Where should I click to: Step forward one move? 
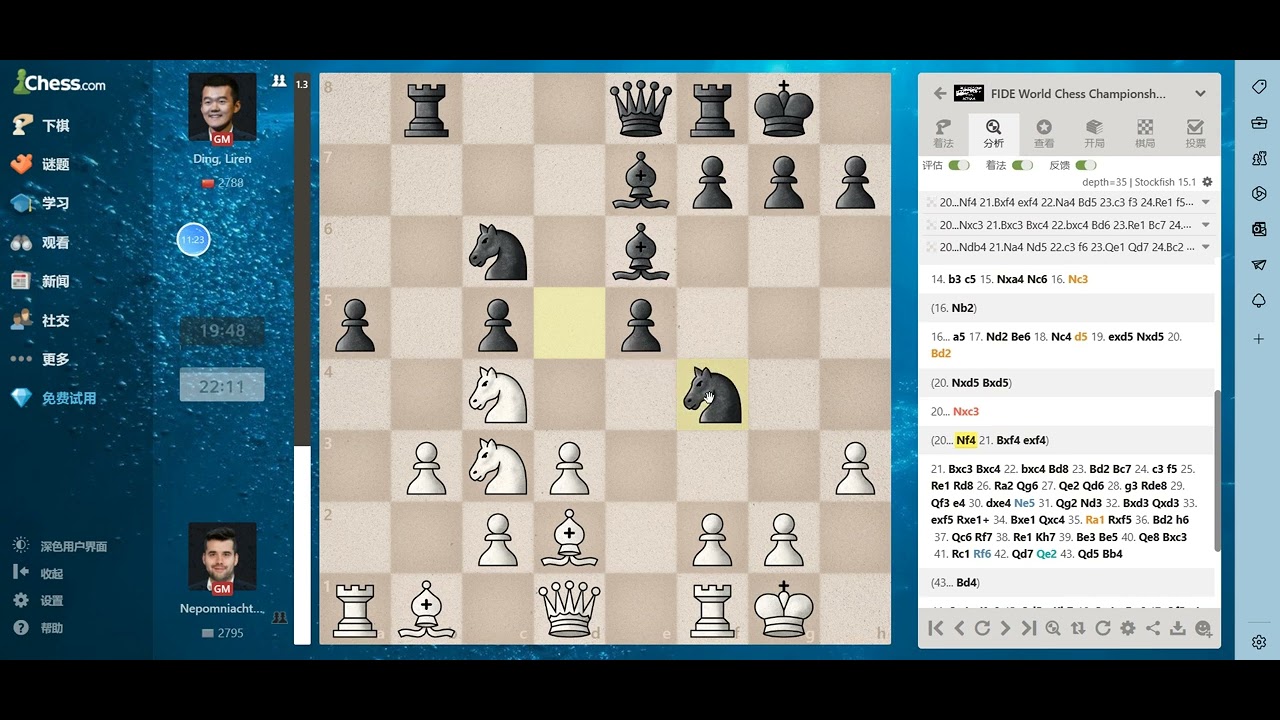(x=1005, y=628)
